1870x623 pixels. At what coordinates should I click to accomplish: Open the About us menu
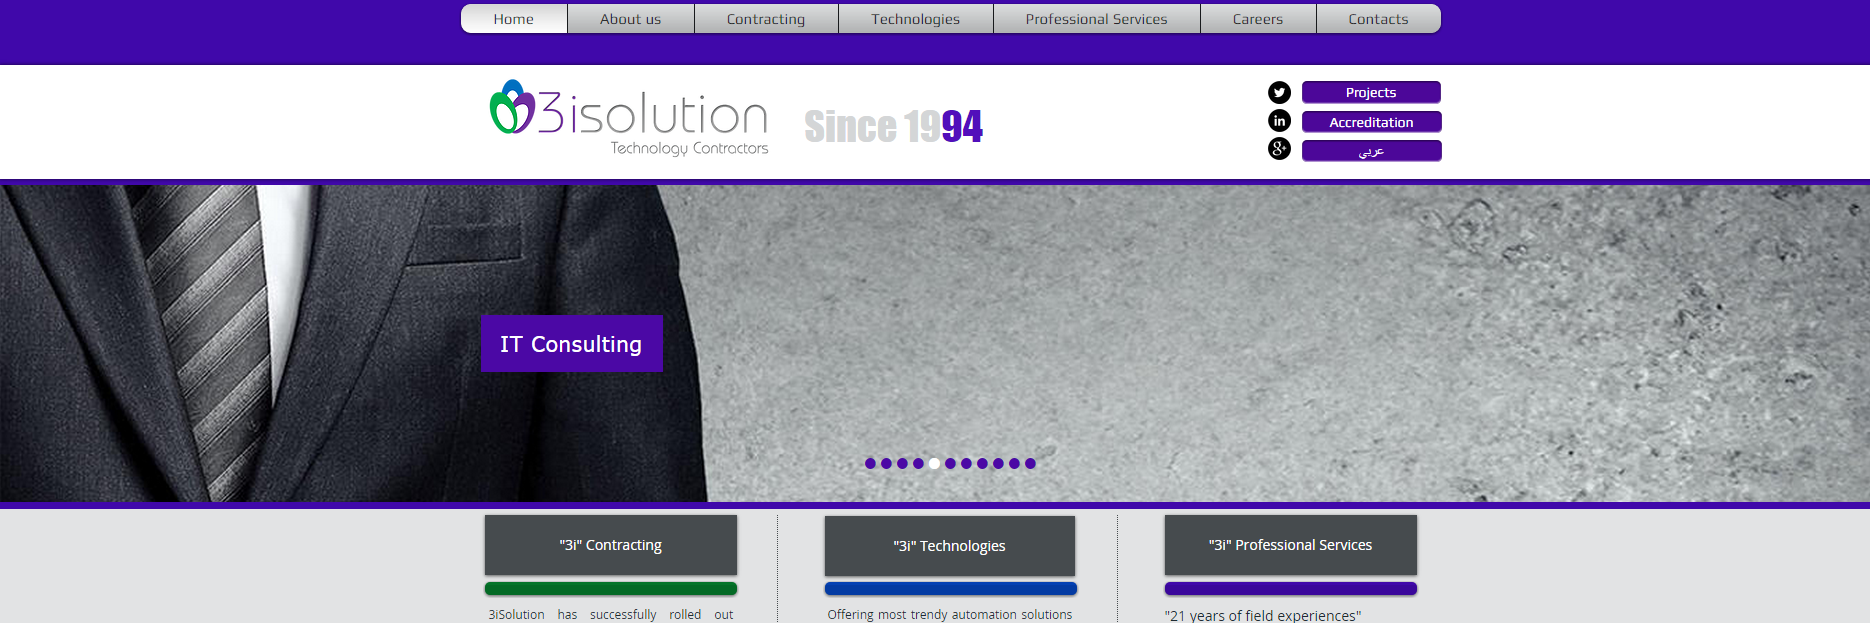click(x=631, y=19)
